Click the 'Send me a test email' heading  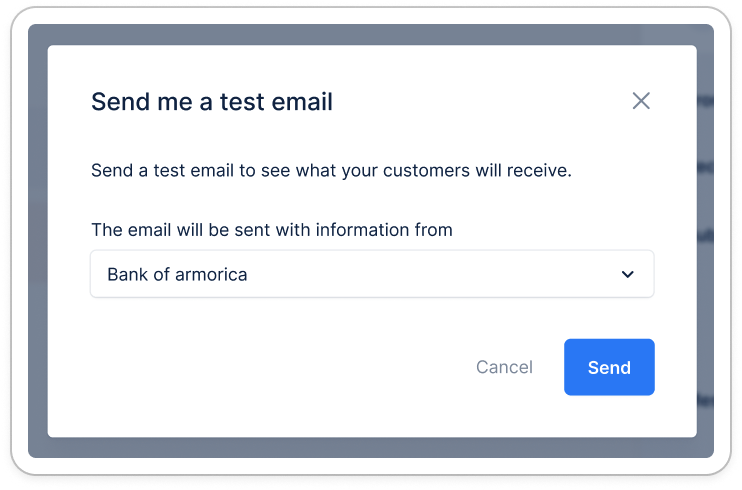pos(212,102)
